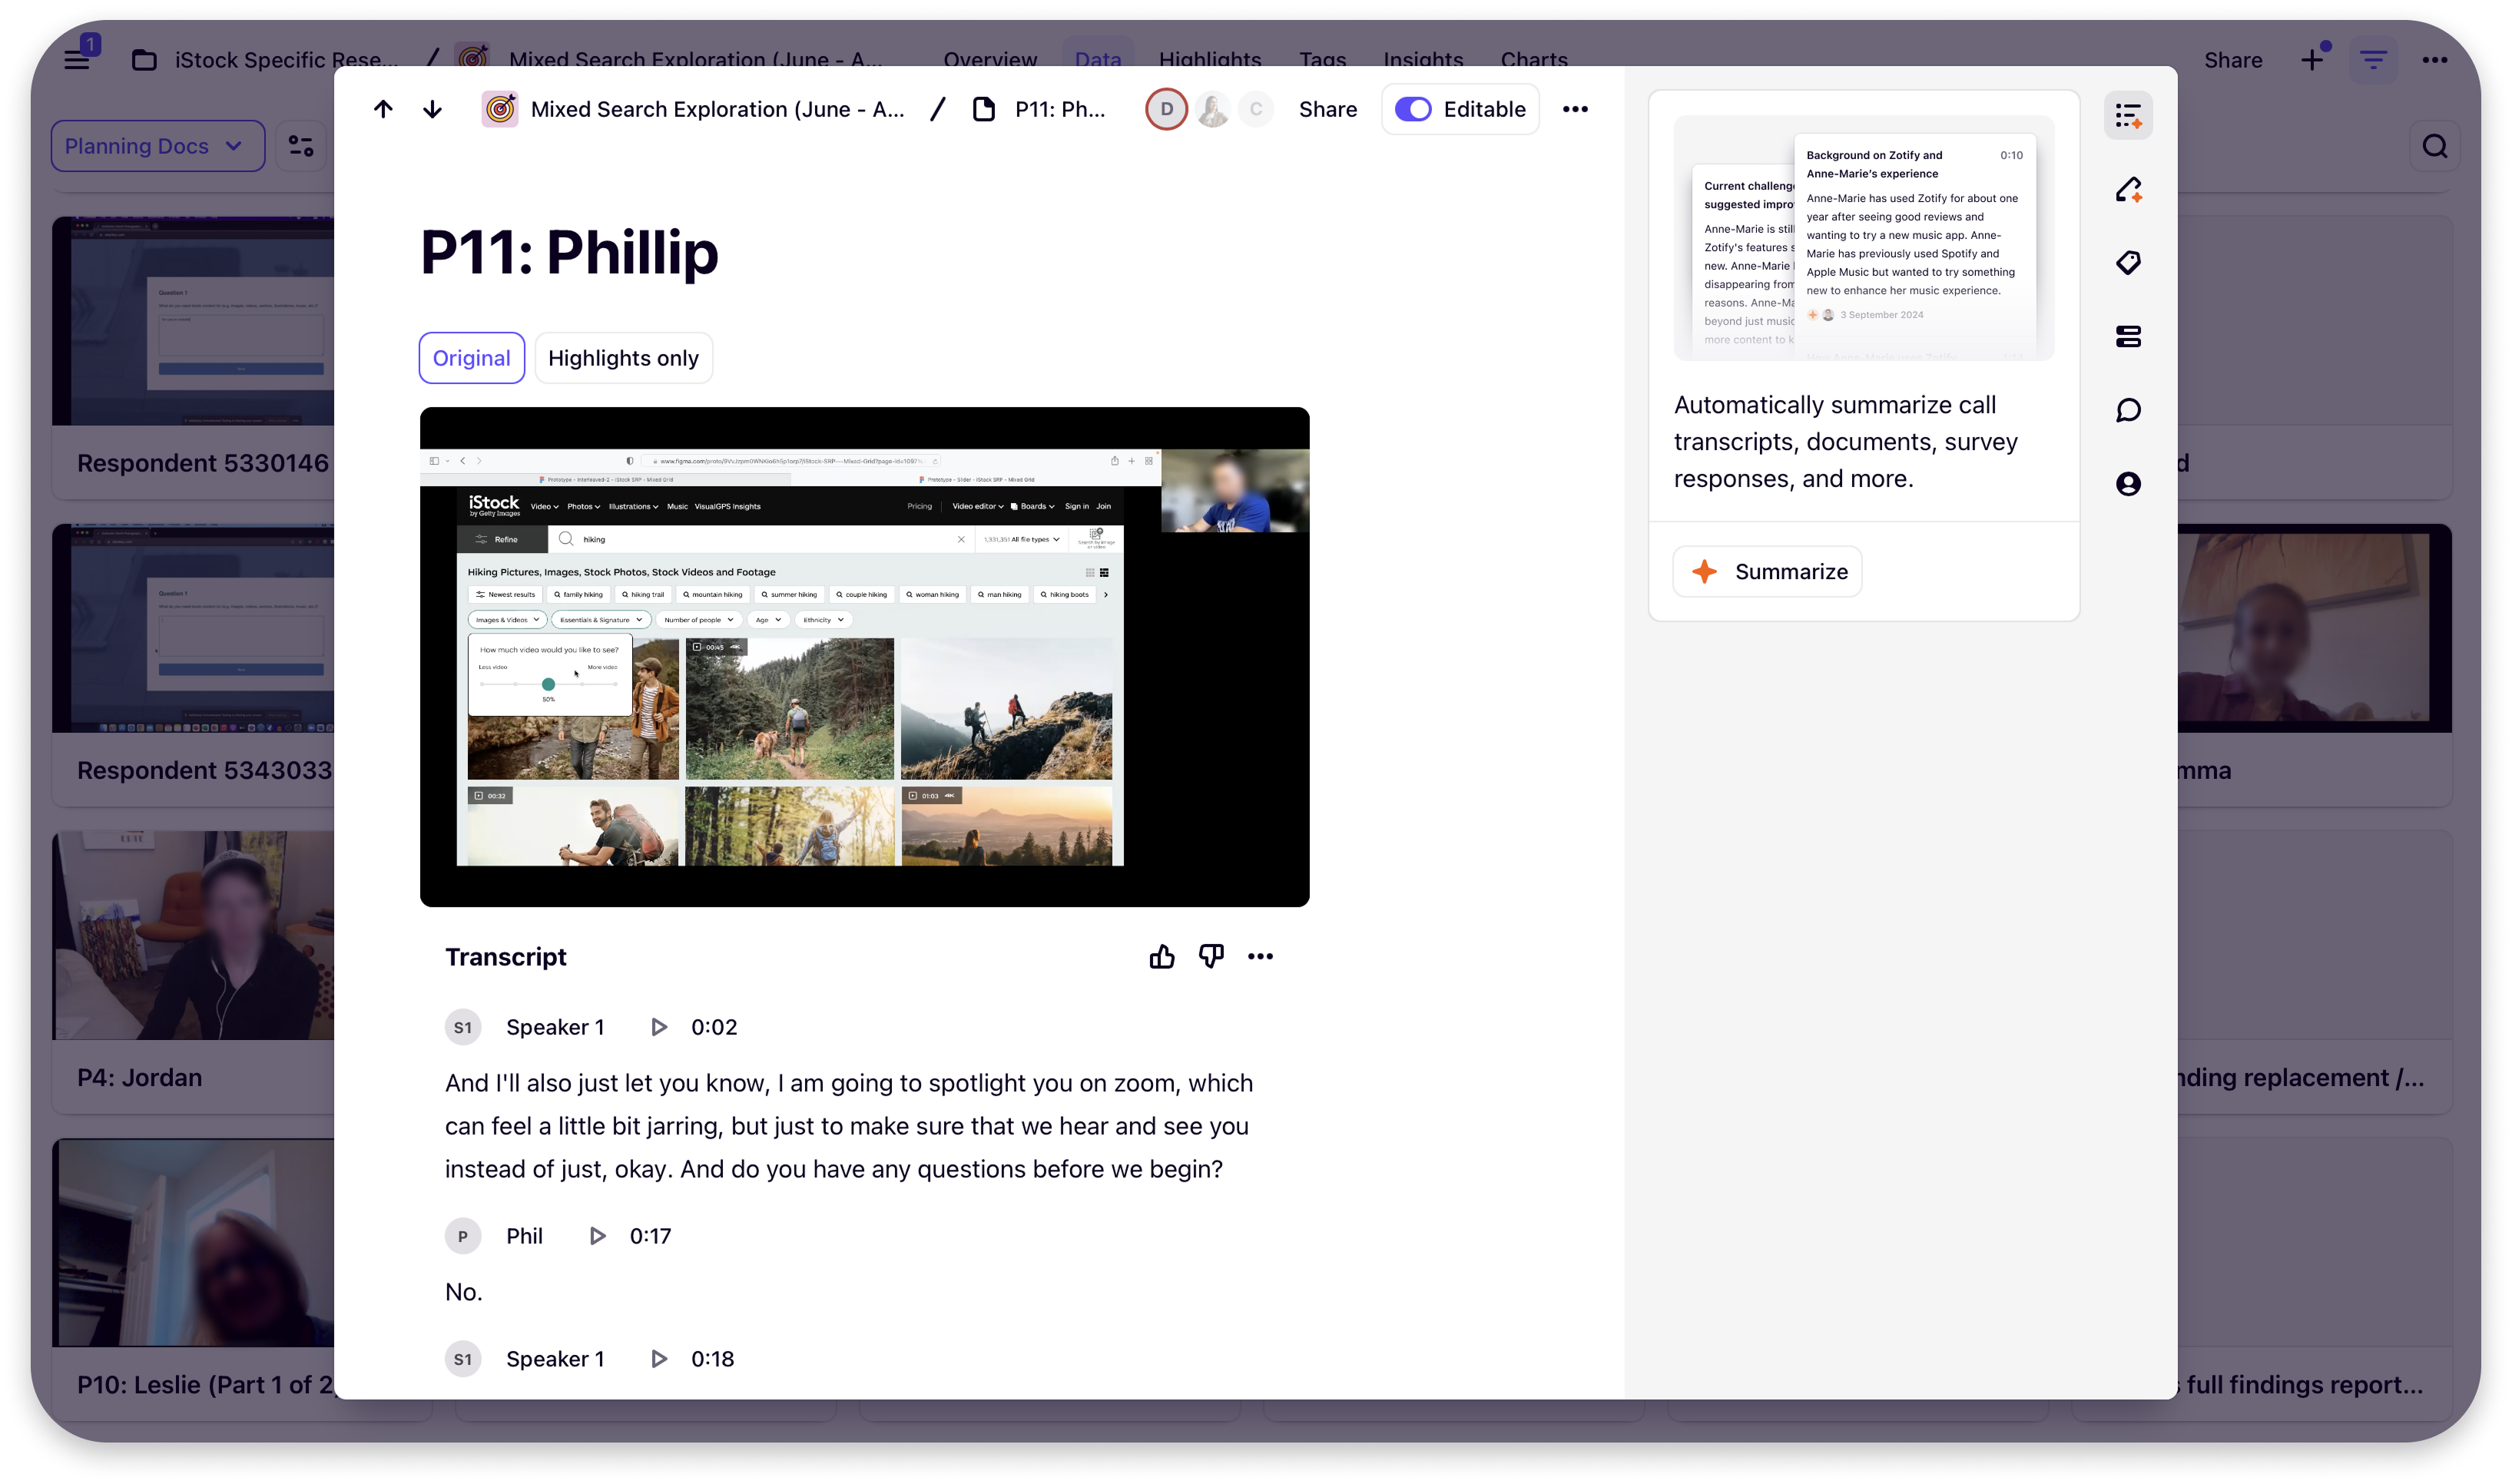
Task: Open the hamburger menu with notification badge
Action: tap(78, 59)
